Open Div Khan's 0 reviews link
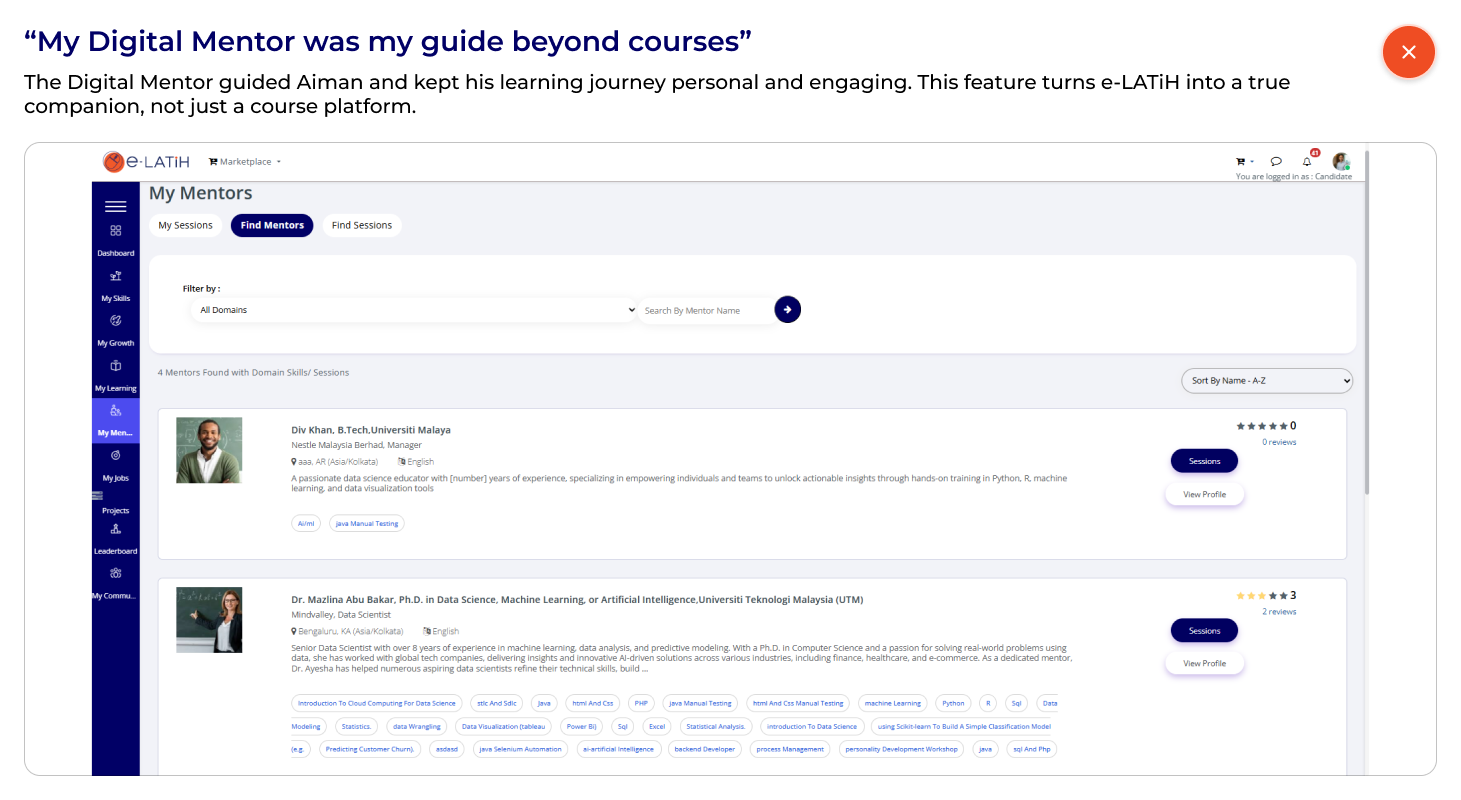 click(x=1279, y=442)
